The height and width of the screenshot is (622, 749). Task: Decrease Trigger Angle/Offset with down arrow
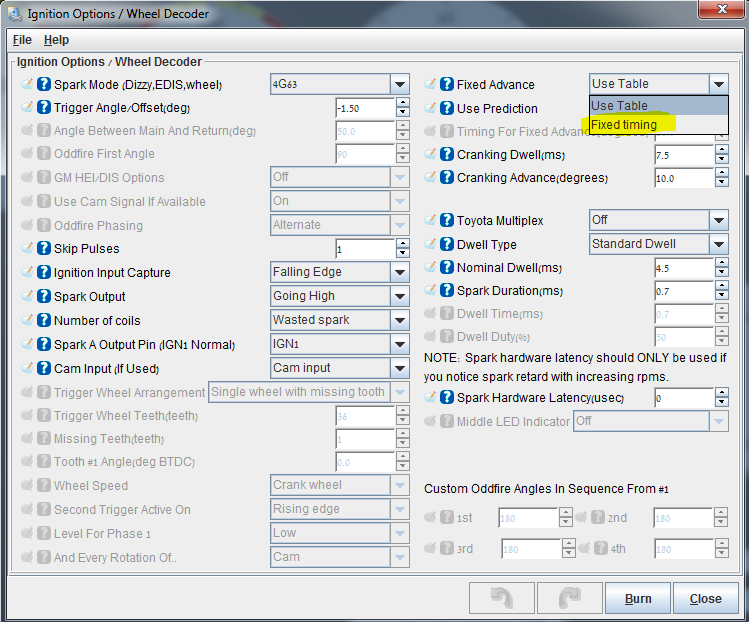click(403, 113)
